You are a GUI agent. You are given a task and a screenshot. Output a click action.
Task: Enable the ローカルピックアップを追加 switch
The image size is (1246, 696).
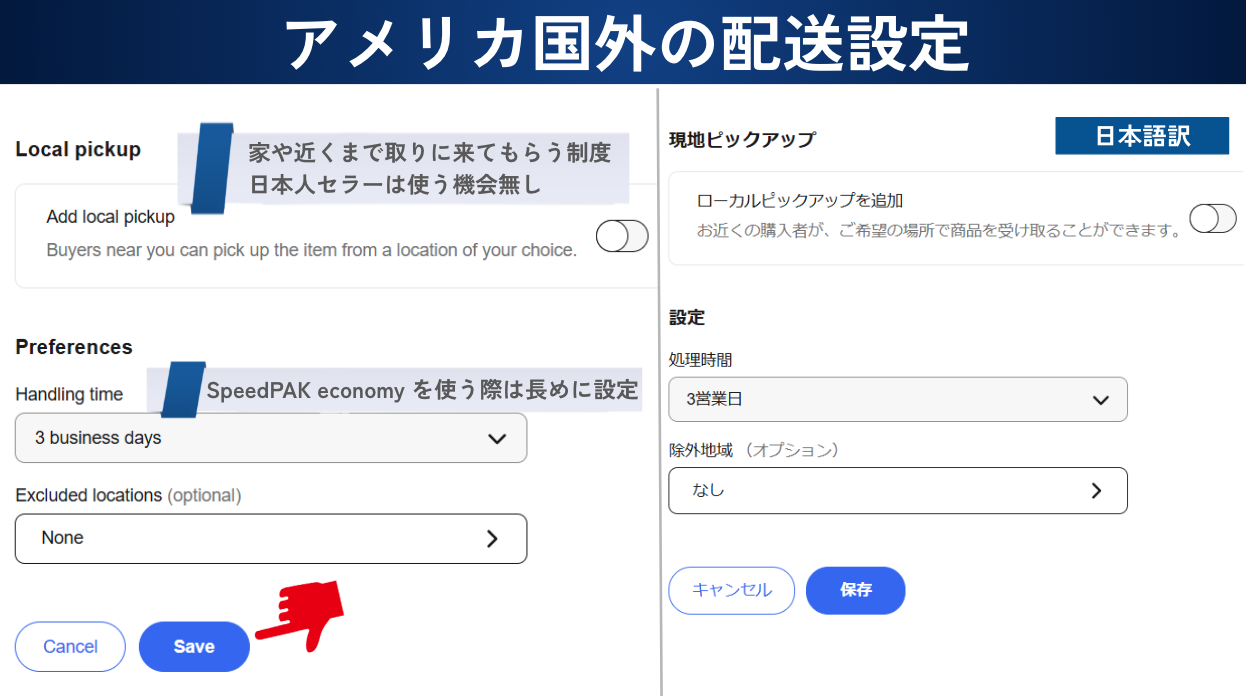pyautogui.click(x=1212, y=218)
